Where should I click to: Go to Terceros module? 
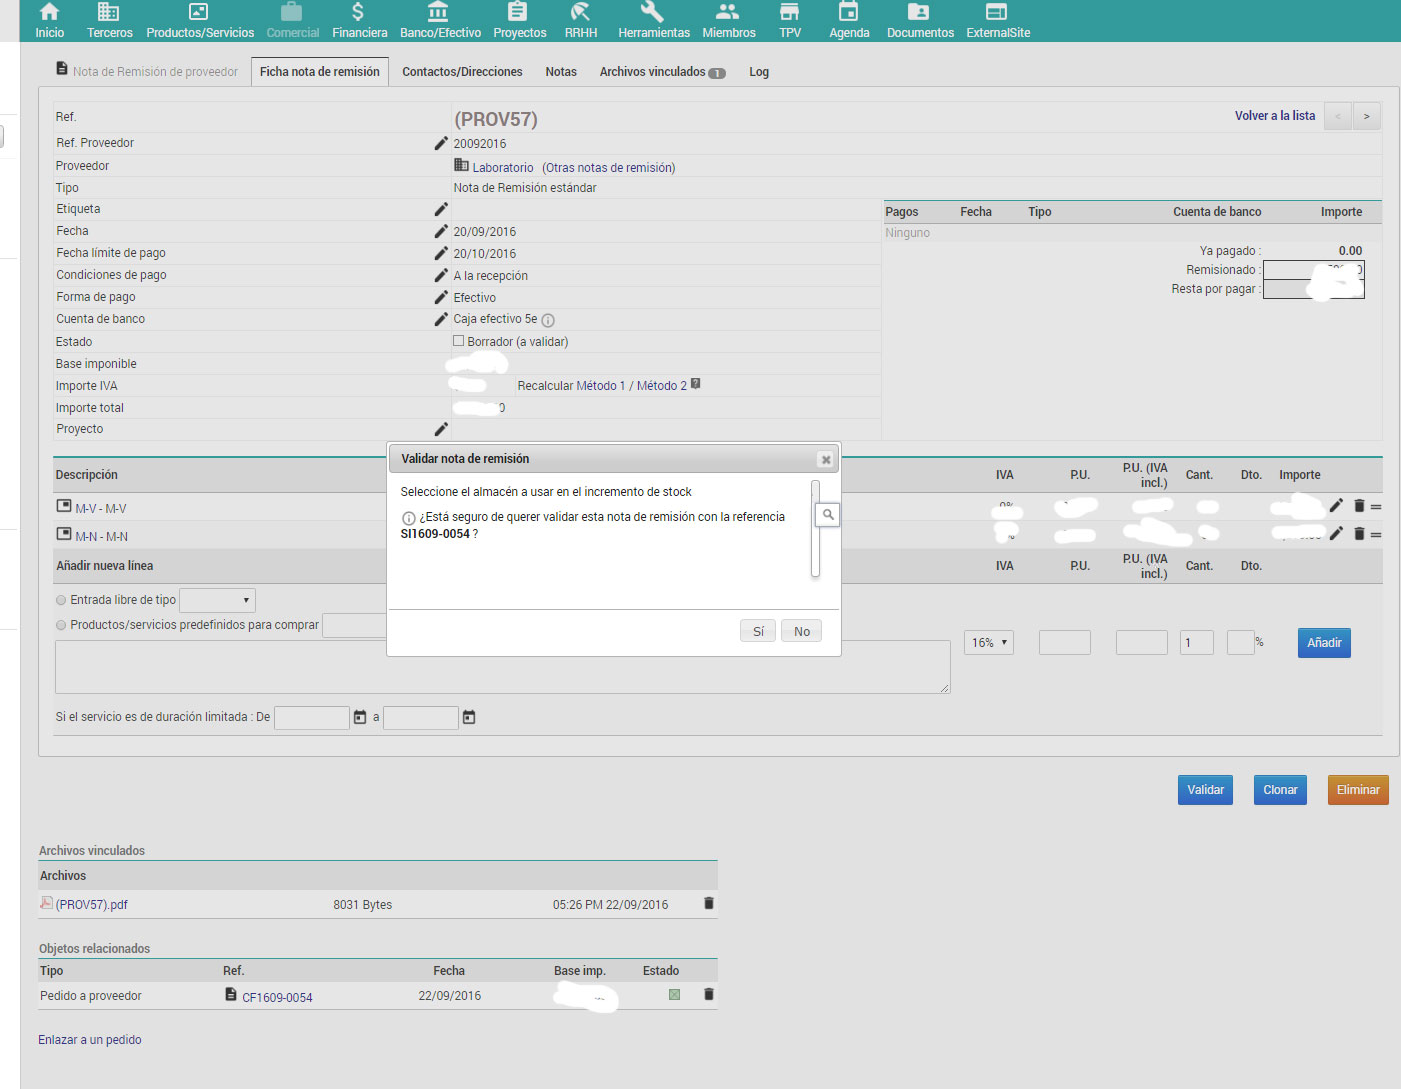coord(109,21)
